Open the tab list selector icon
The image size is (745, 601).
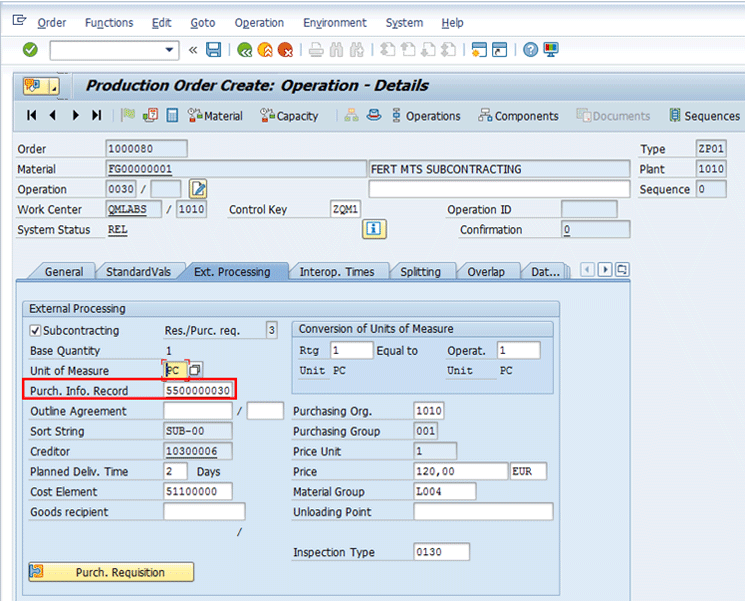[x=622, y=270]
